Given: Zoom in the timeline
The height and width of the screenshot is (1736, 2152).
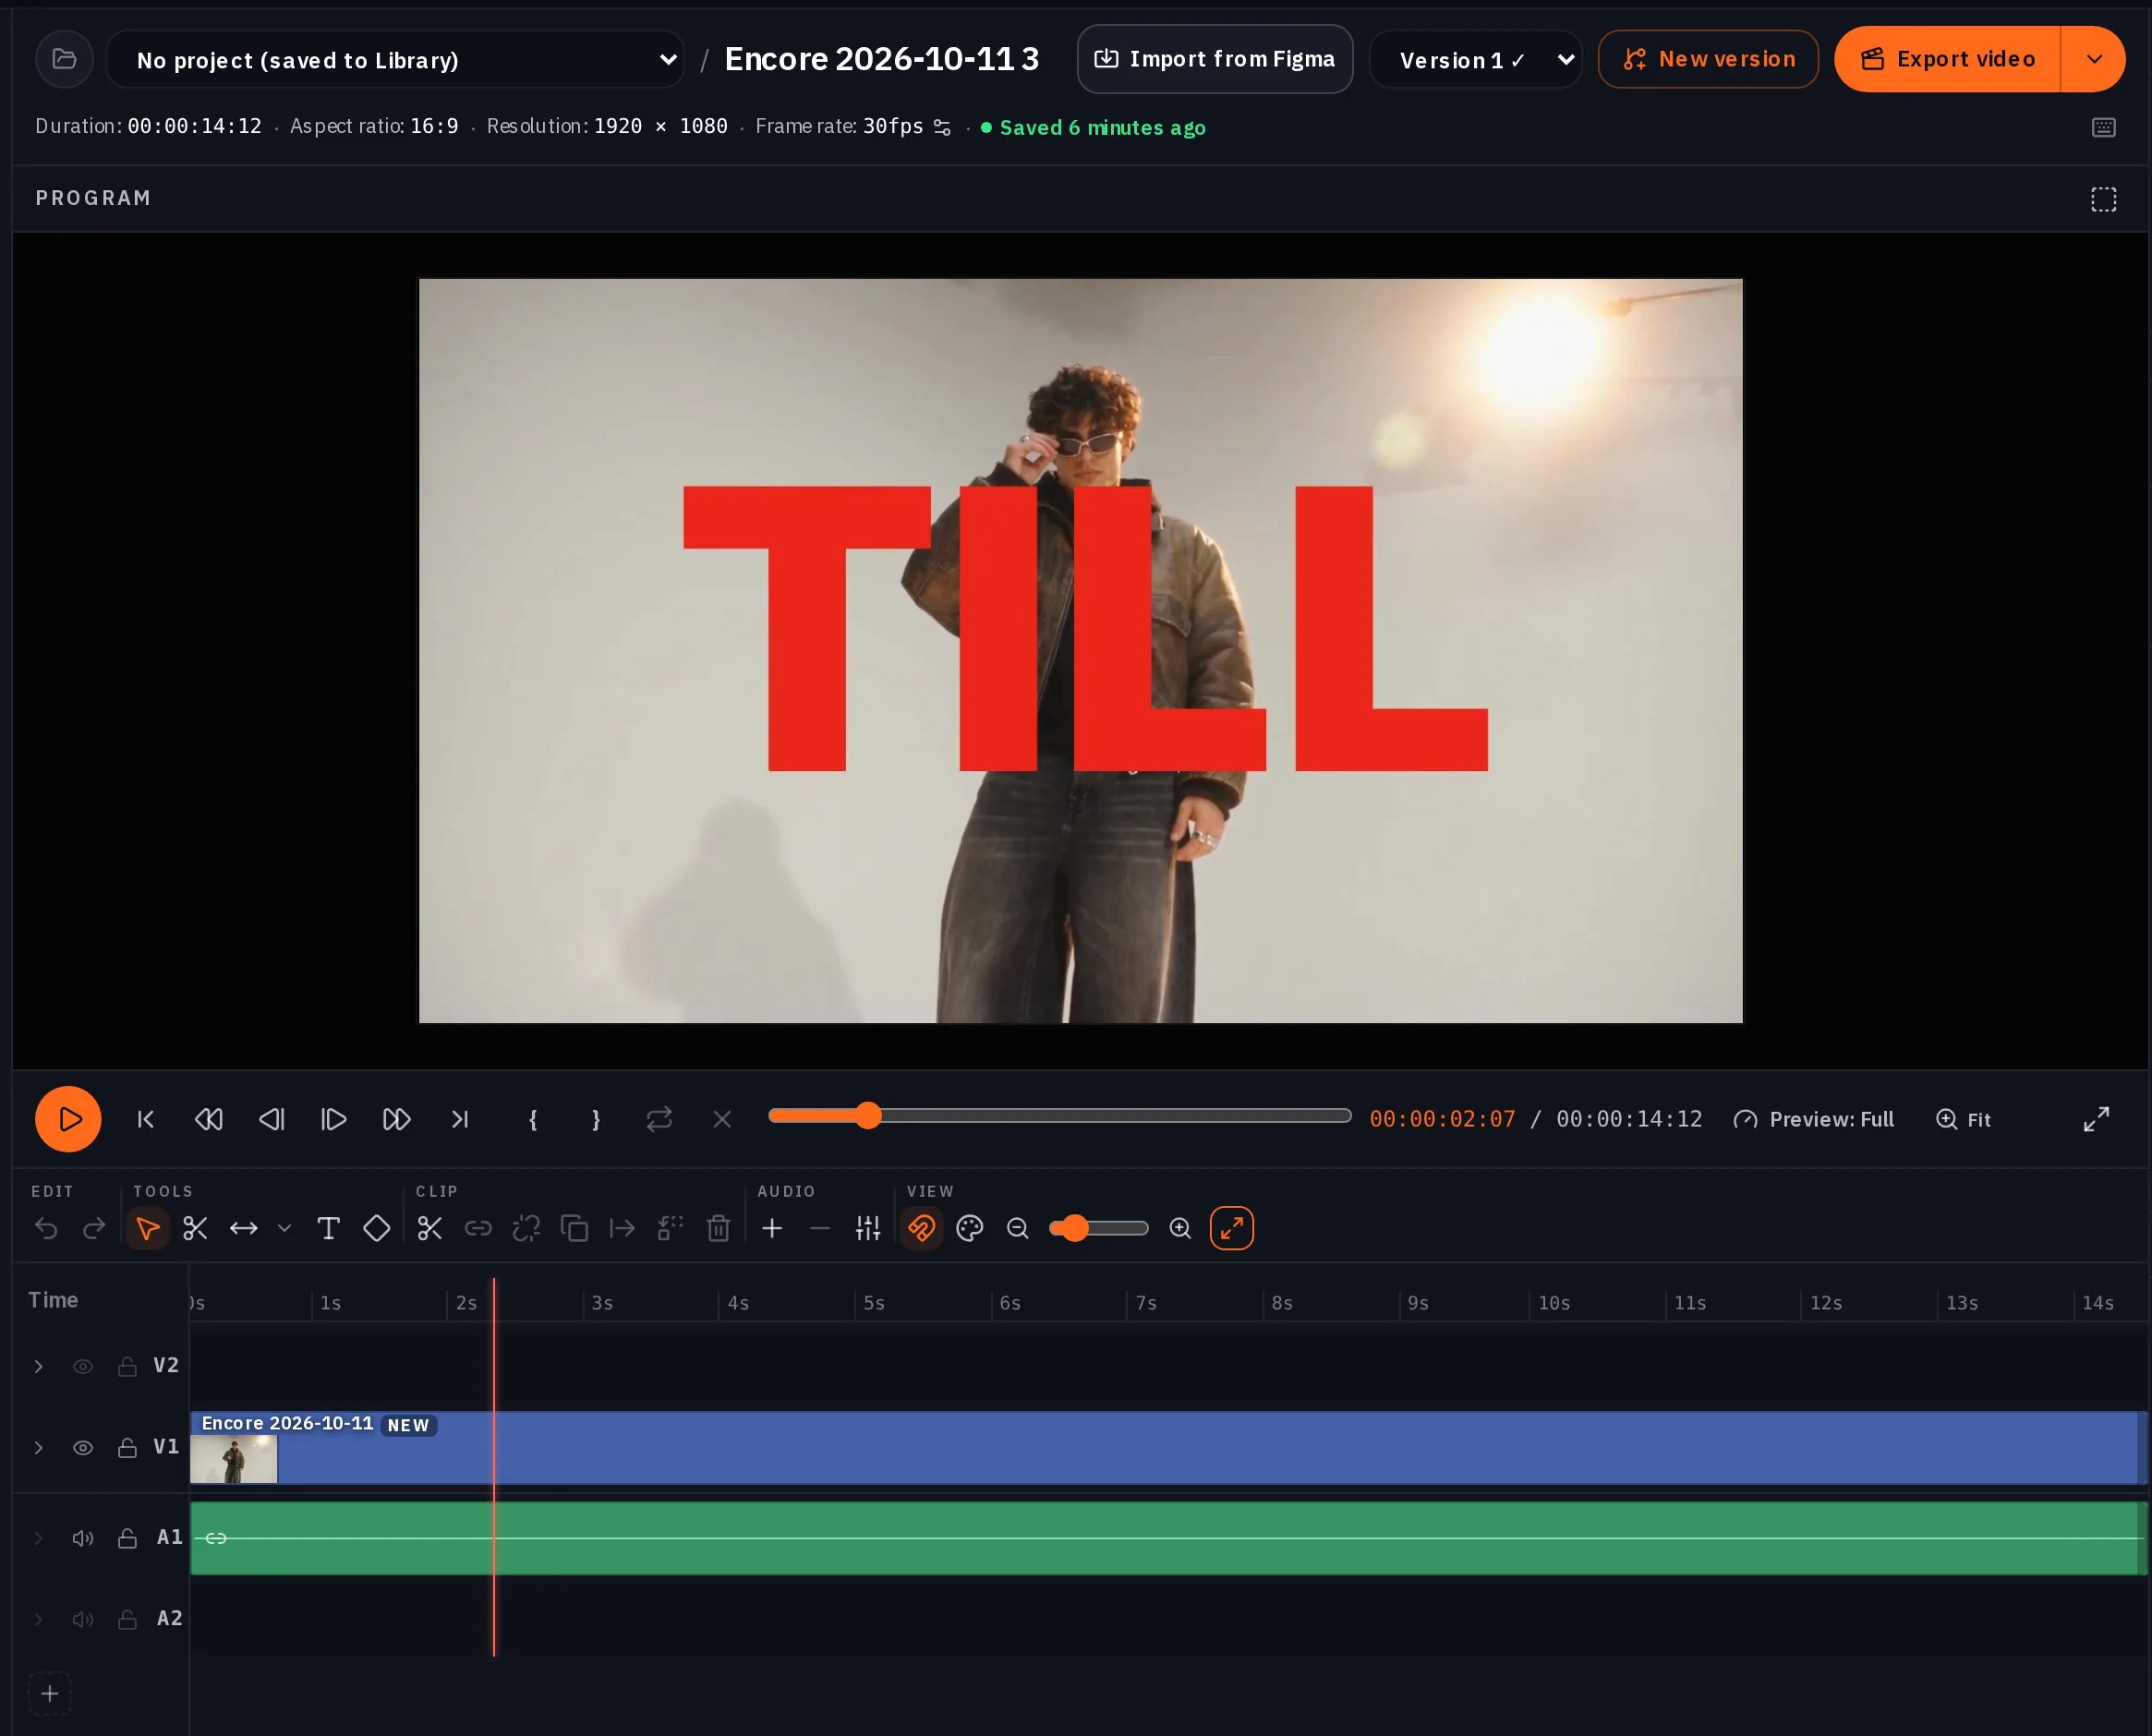Looking at the screenshot, I should (x=1180, y=1228).
